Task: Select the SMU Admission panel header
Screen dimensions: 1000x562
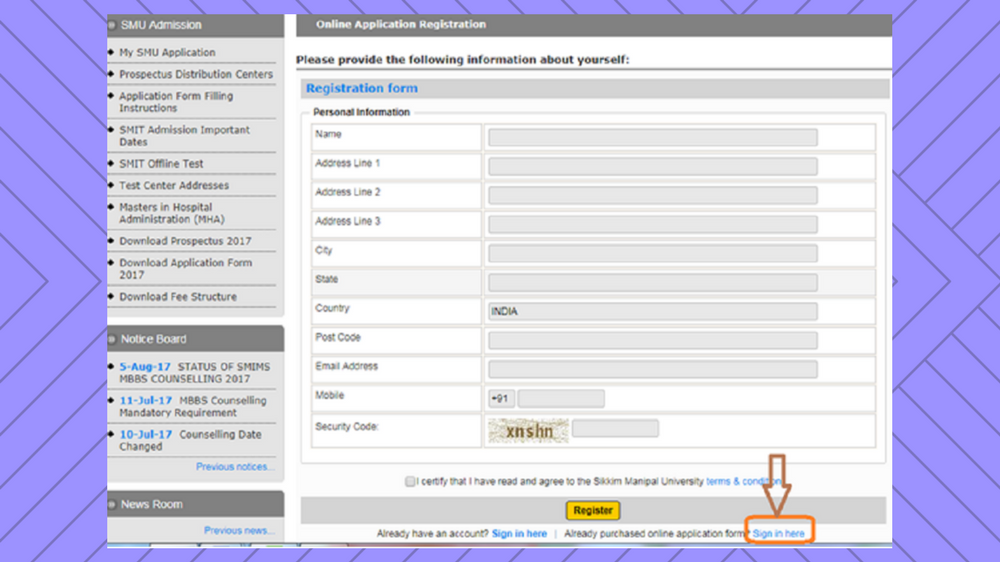Action: click(x=196, y=25)
